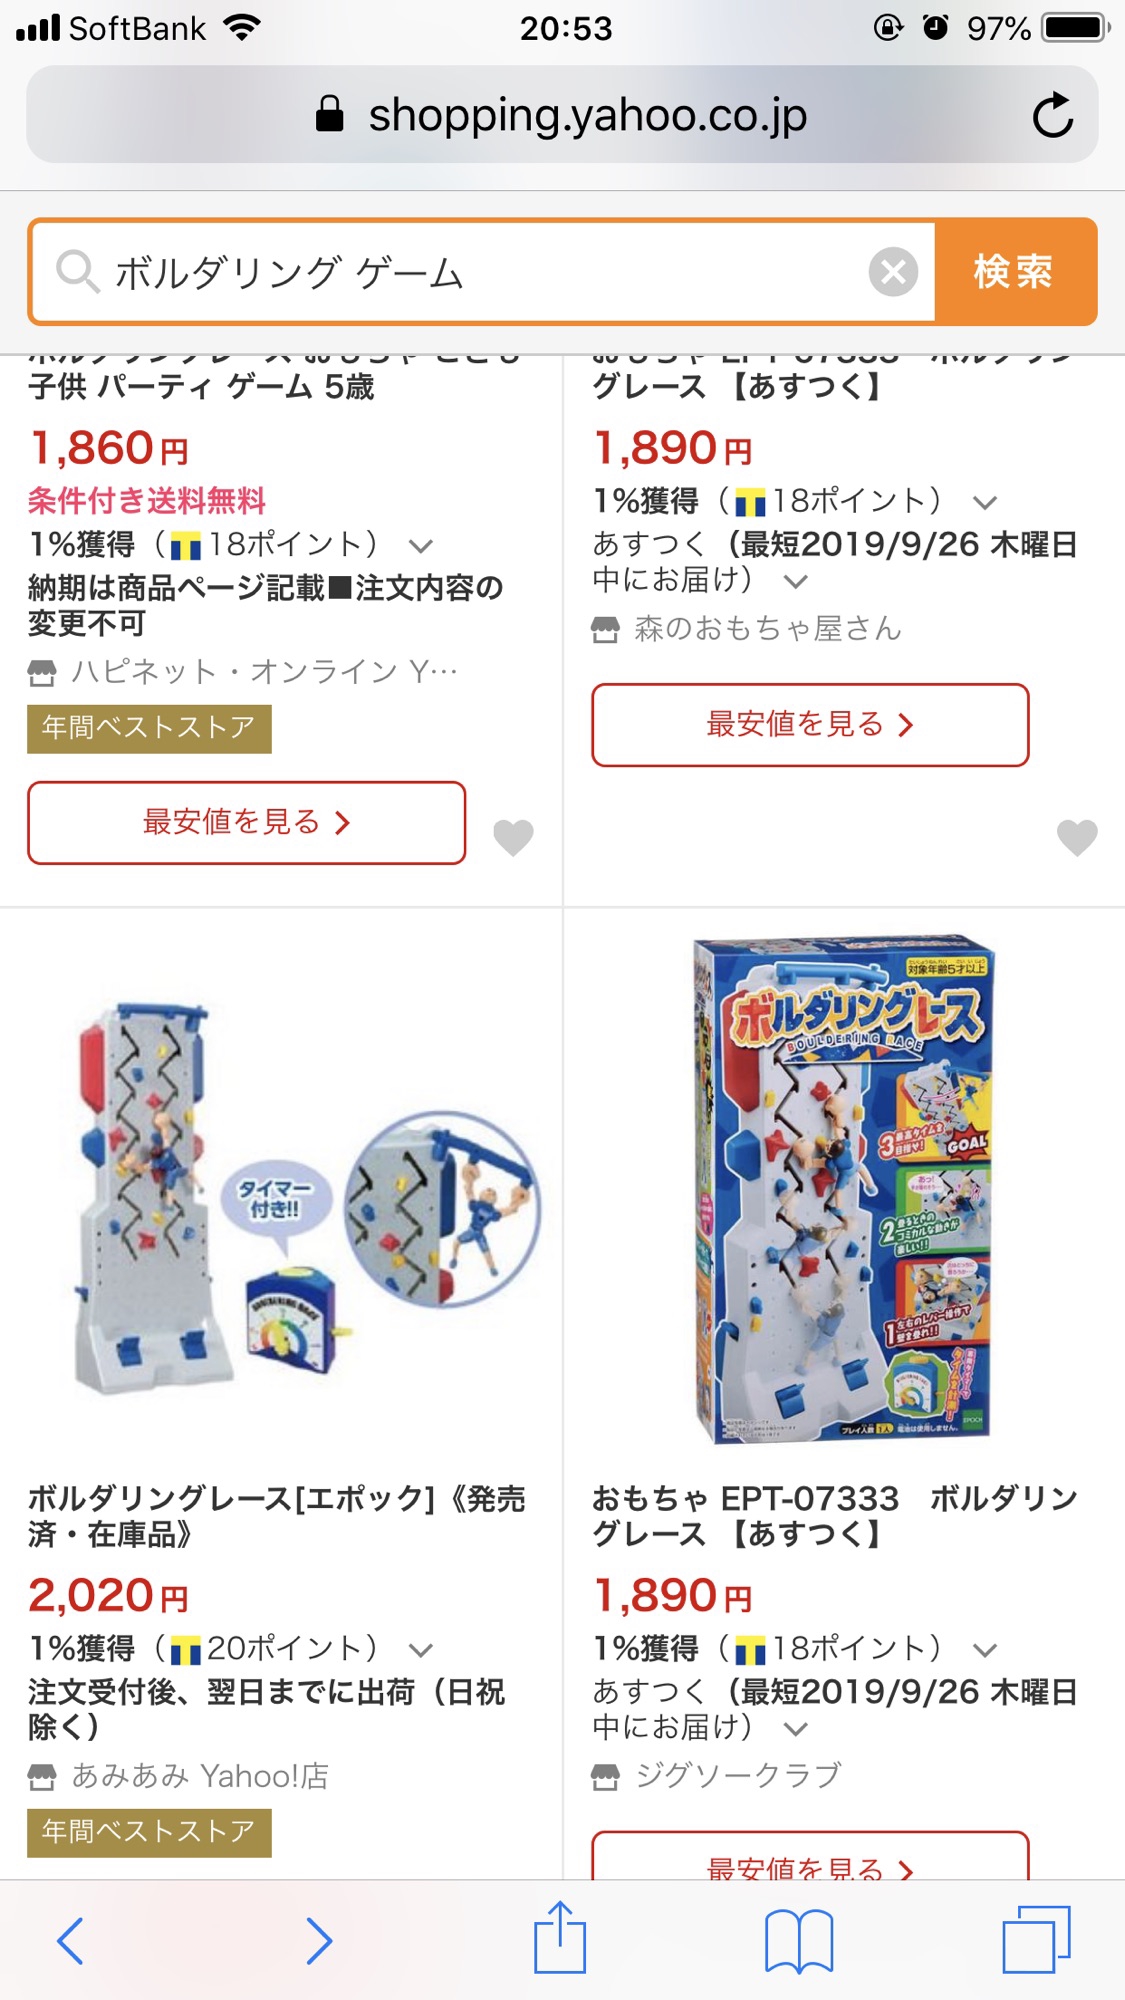The width and height of the screenshot is (1125, 2000).
Task: Expand points details for the 1,860円 item
Action: [x=421, y=546]
